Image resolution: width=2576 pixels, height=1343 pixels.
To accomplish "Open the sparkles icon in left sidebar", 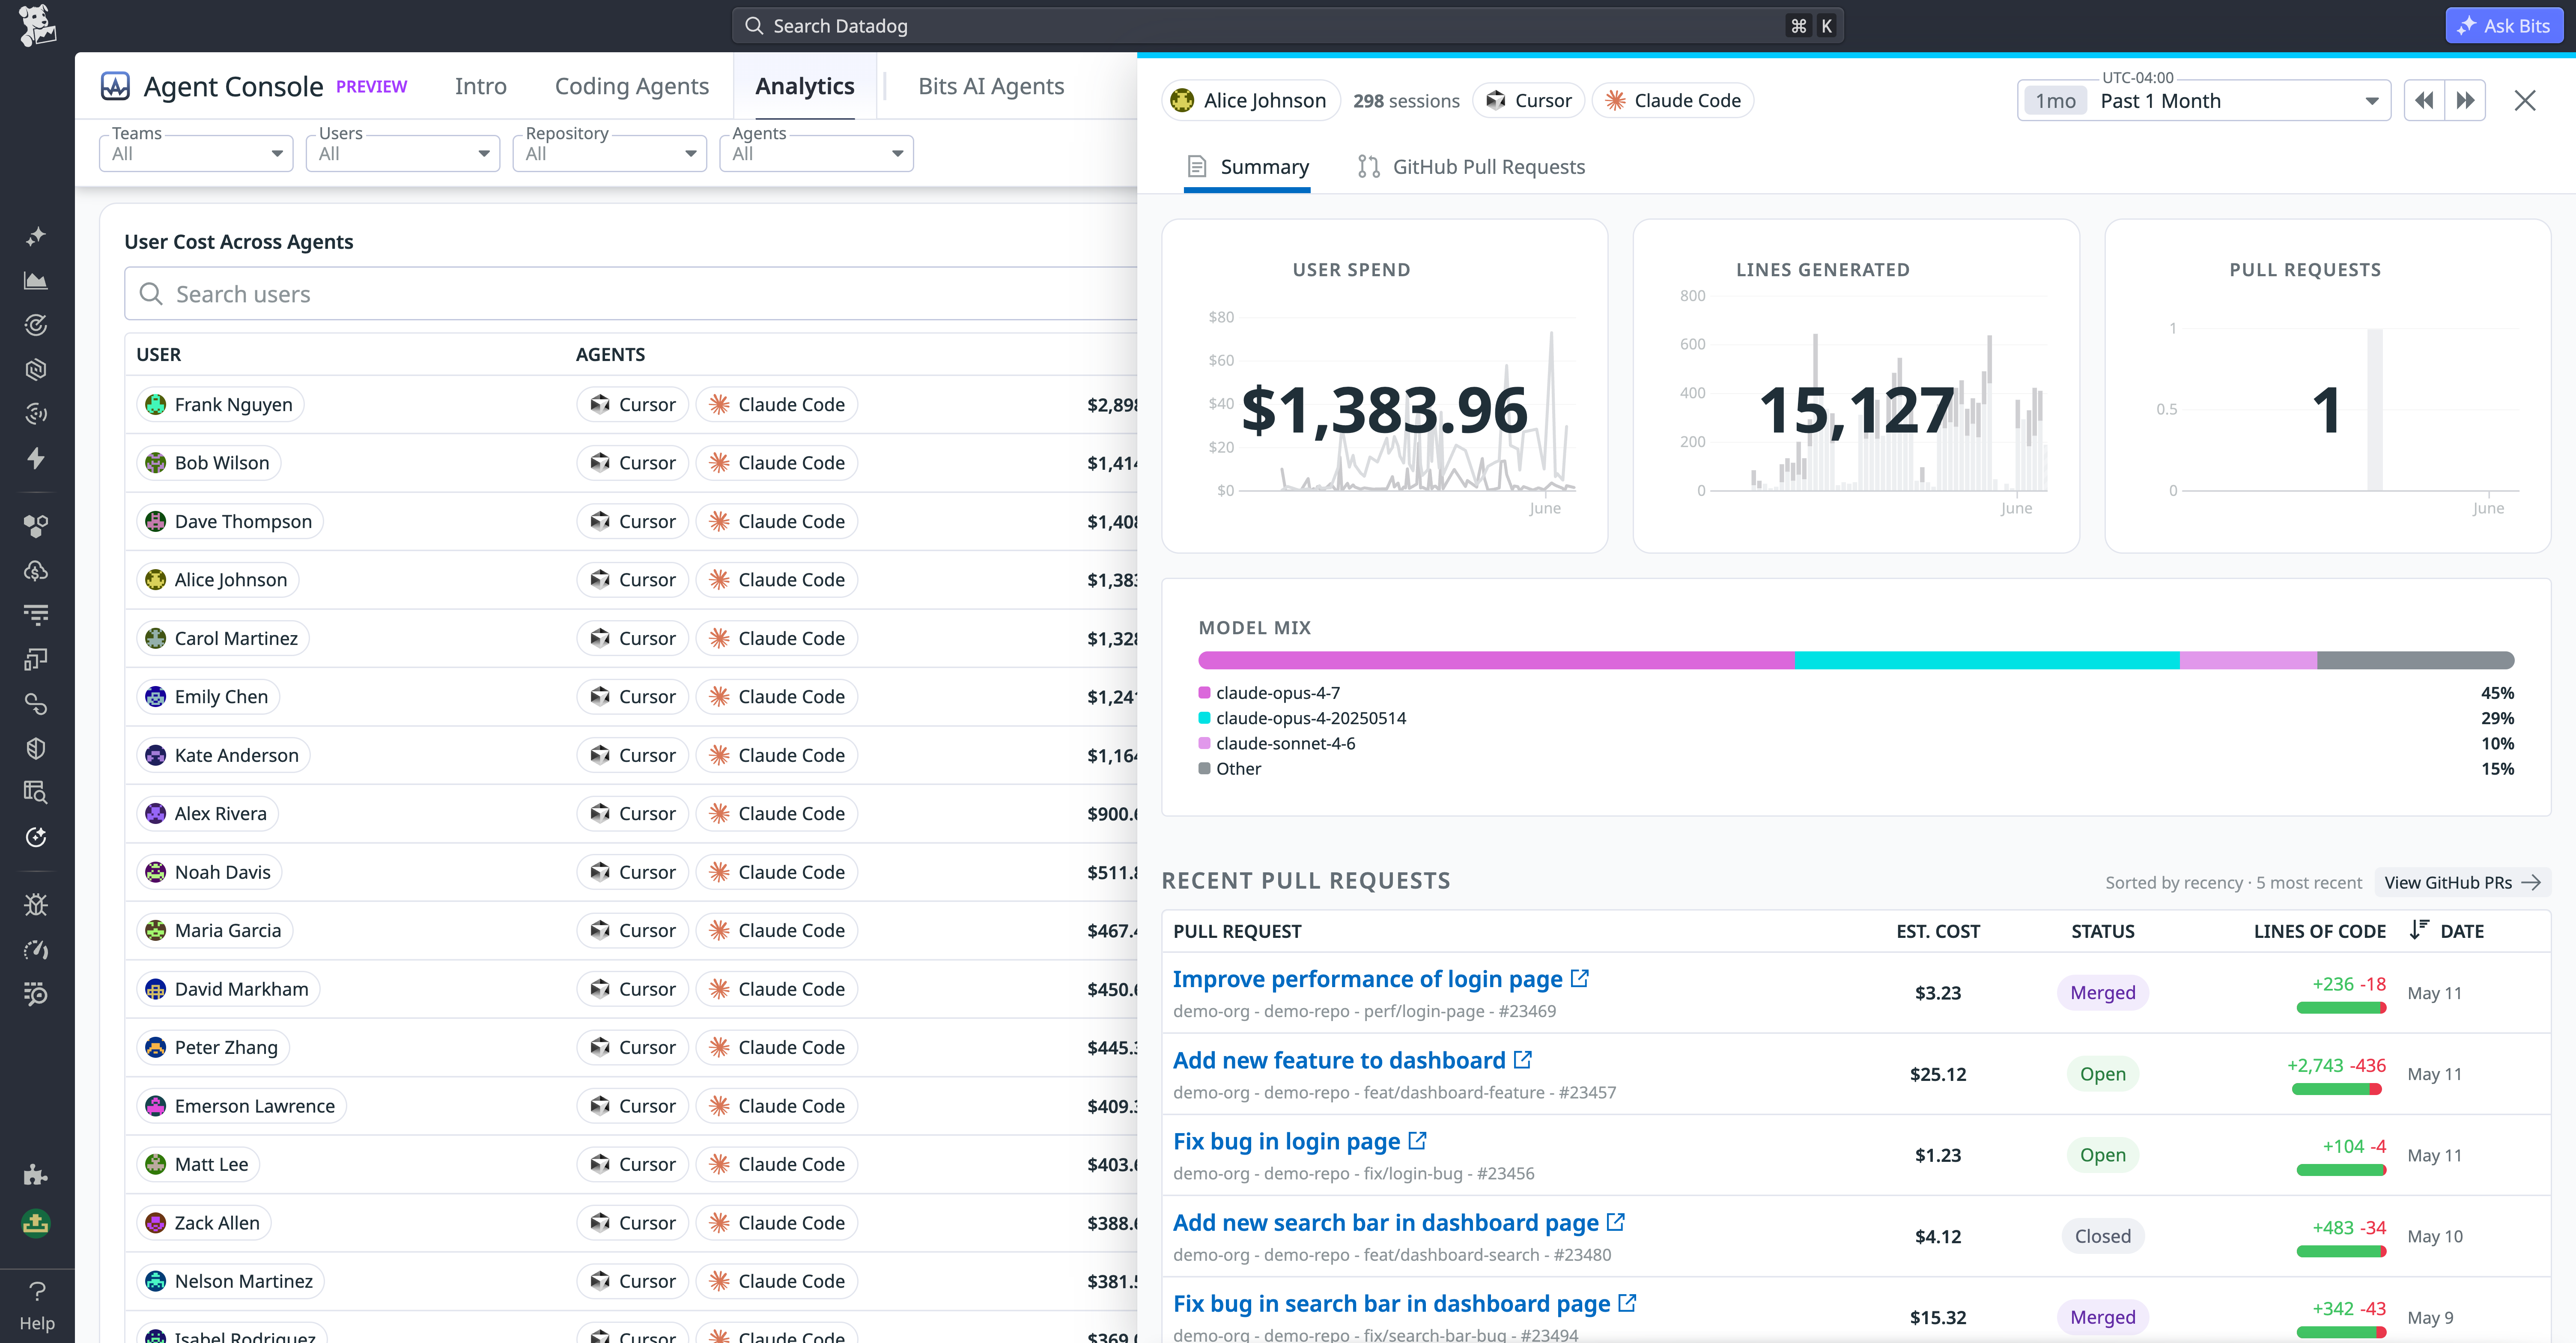I will pyautogui.click(x=36, y=237).
